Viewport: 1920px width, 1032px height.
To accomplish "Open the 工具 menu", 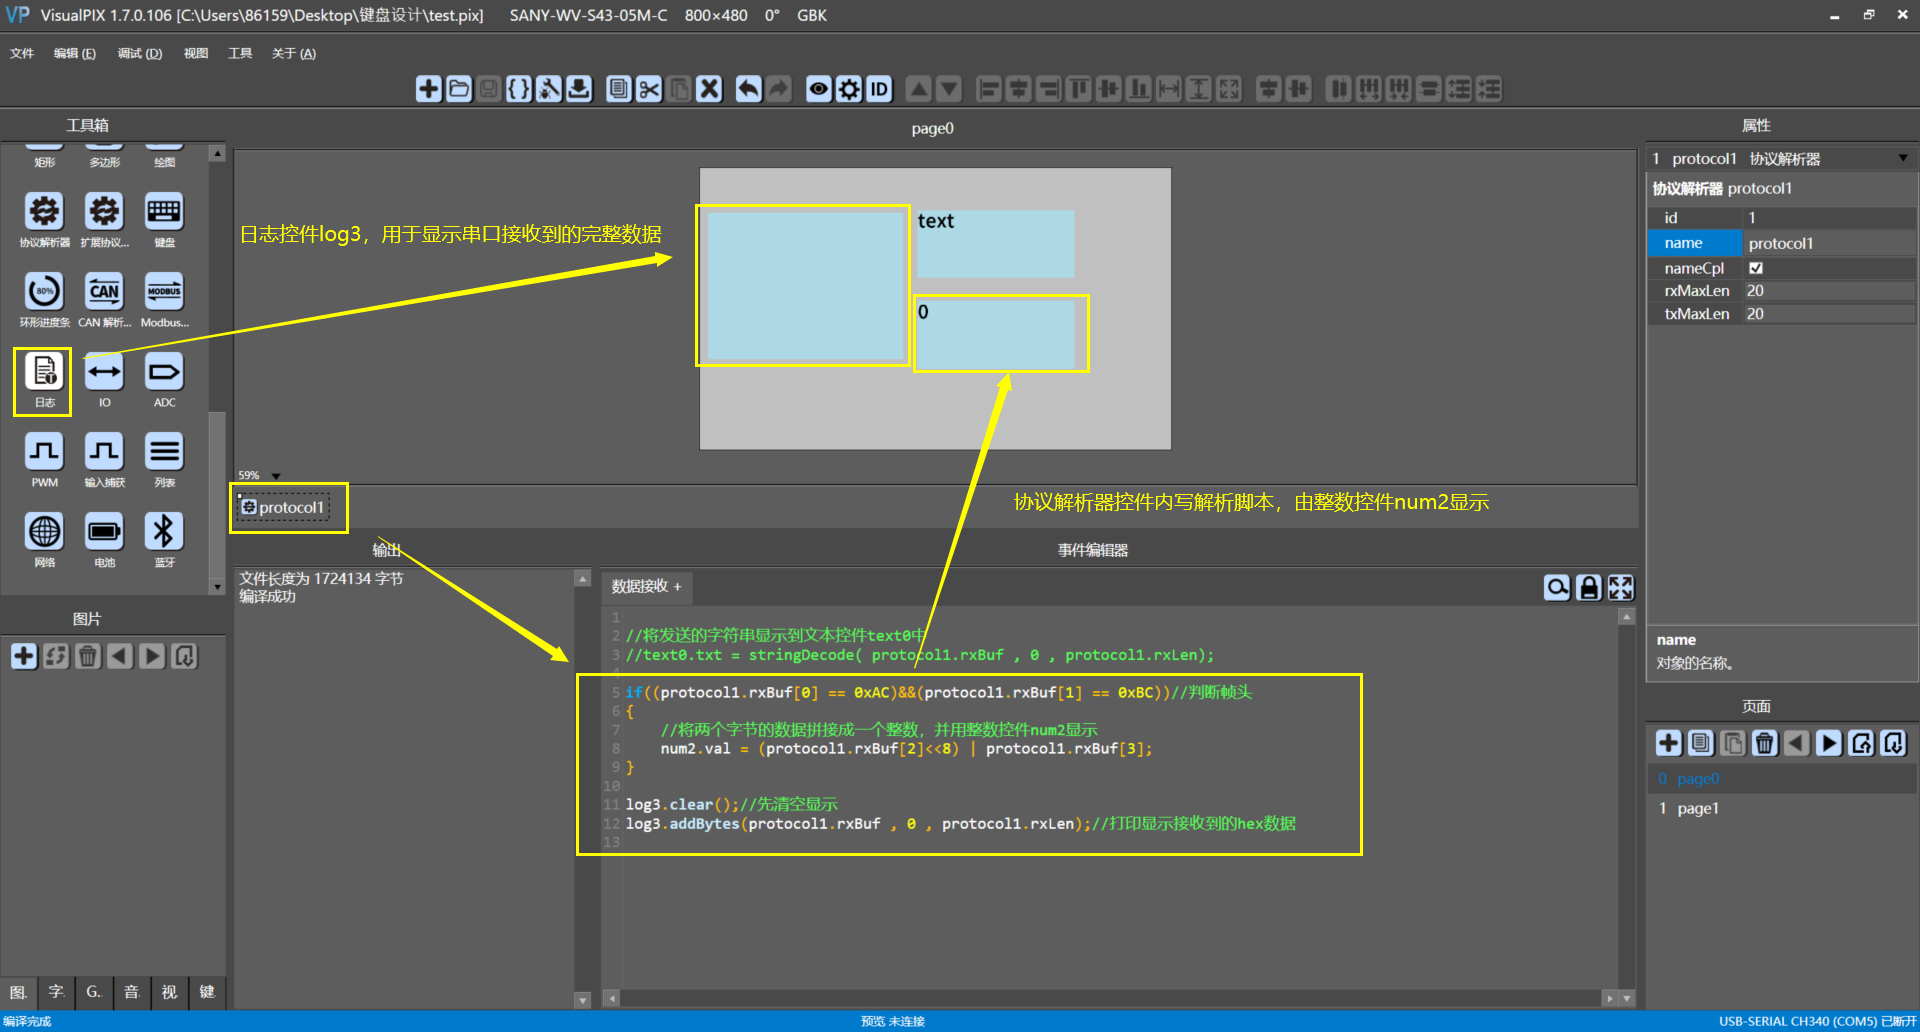I will click(x=240, y=53).
